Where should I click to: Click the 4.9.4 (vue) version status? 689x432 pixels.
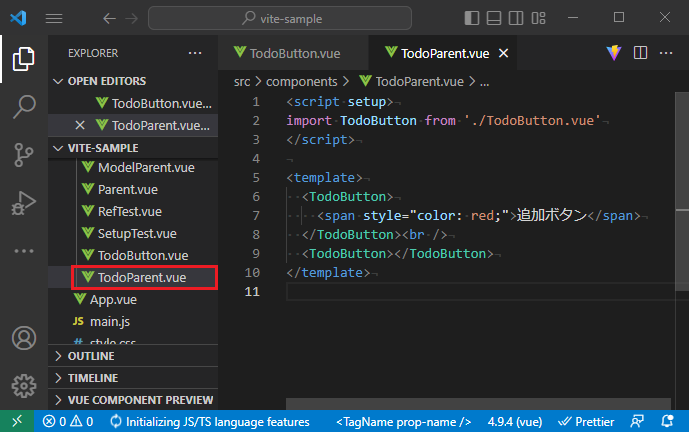[515, 422]
